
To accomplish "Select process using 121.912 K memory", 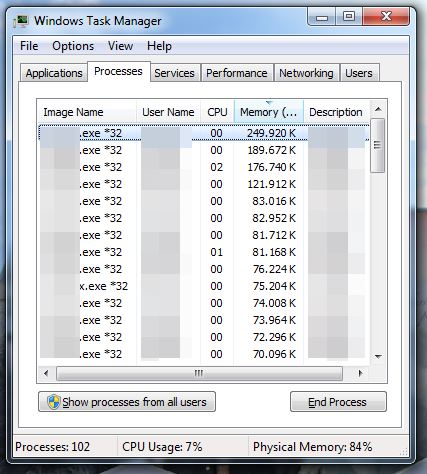I will coord(204,184).
